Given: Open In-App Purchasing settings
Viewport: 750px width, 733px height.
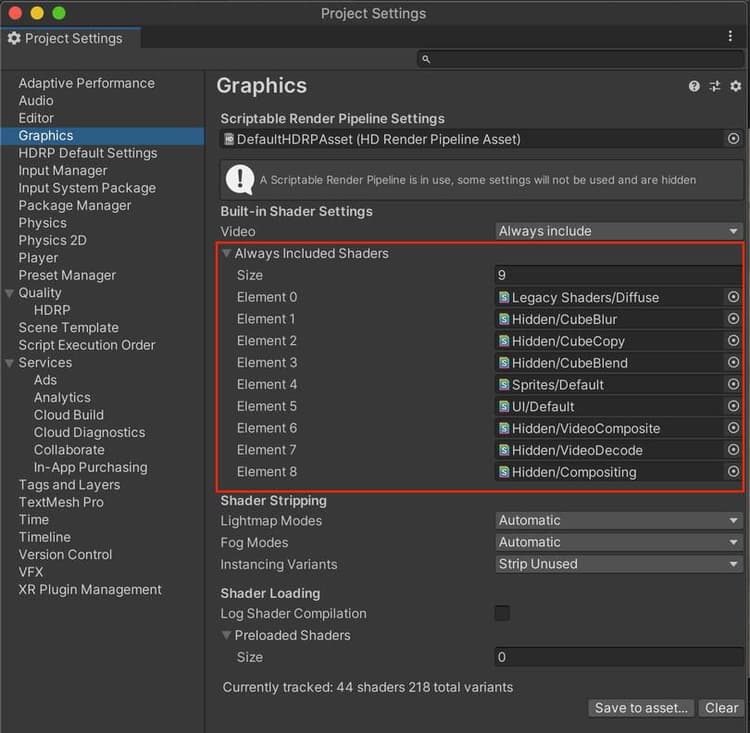Looking at the screenshot, I should point(90,467).
